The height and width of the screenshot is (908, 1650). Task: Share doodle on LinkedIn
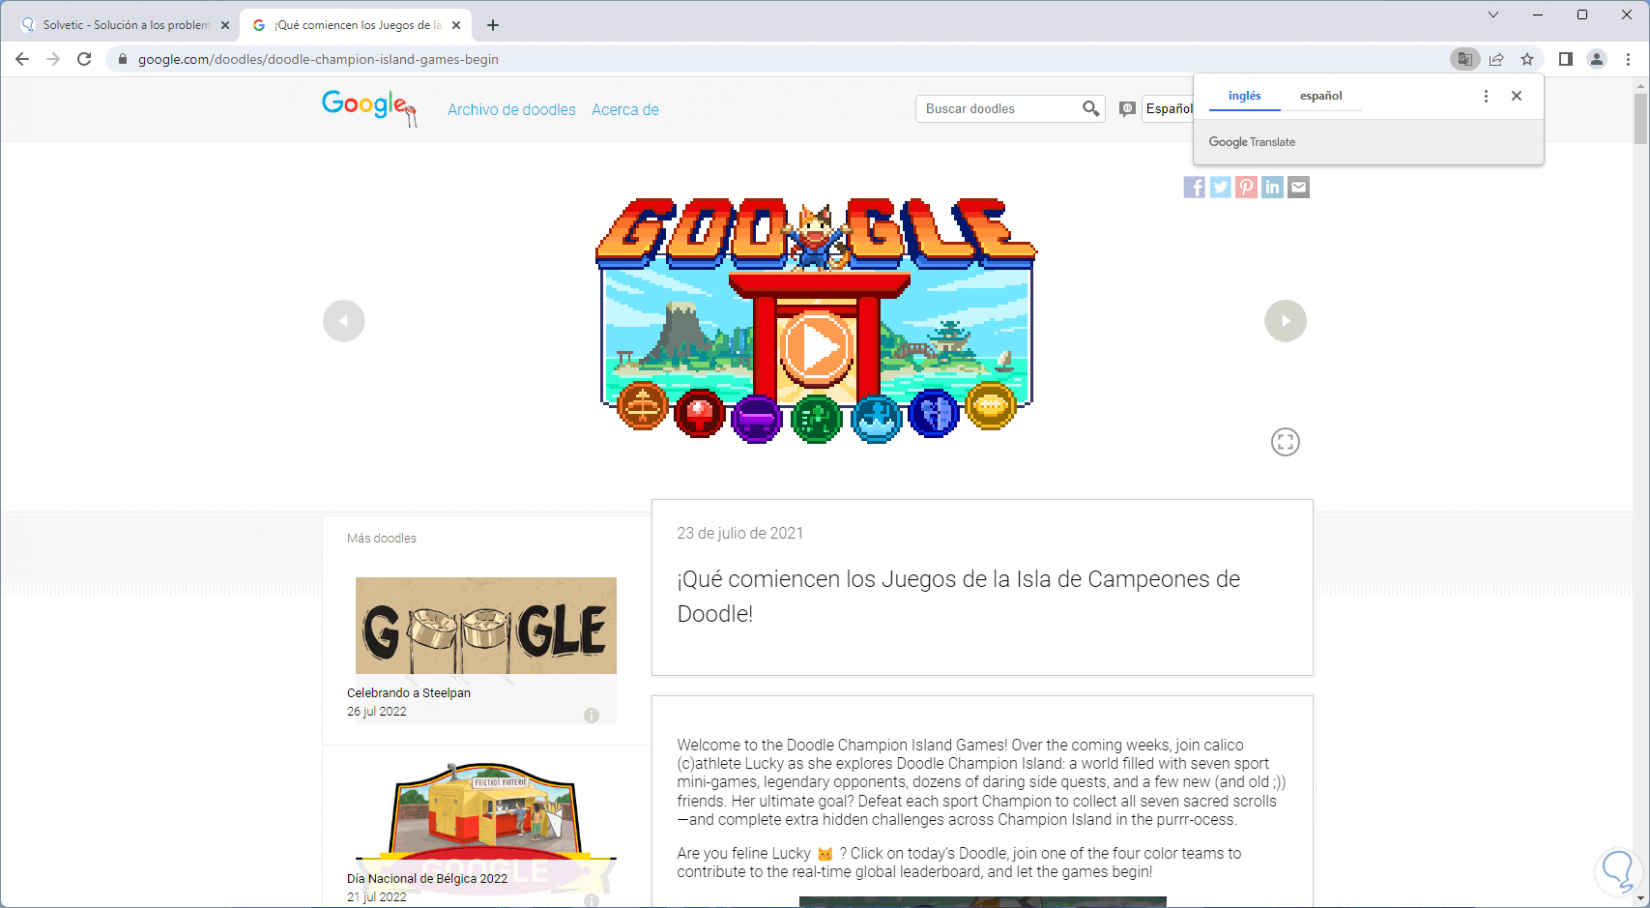pos(1272,187)
